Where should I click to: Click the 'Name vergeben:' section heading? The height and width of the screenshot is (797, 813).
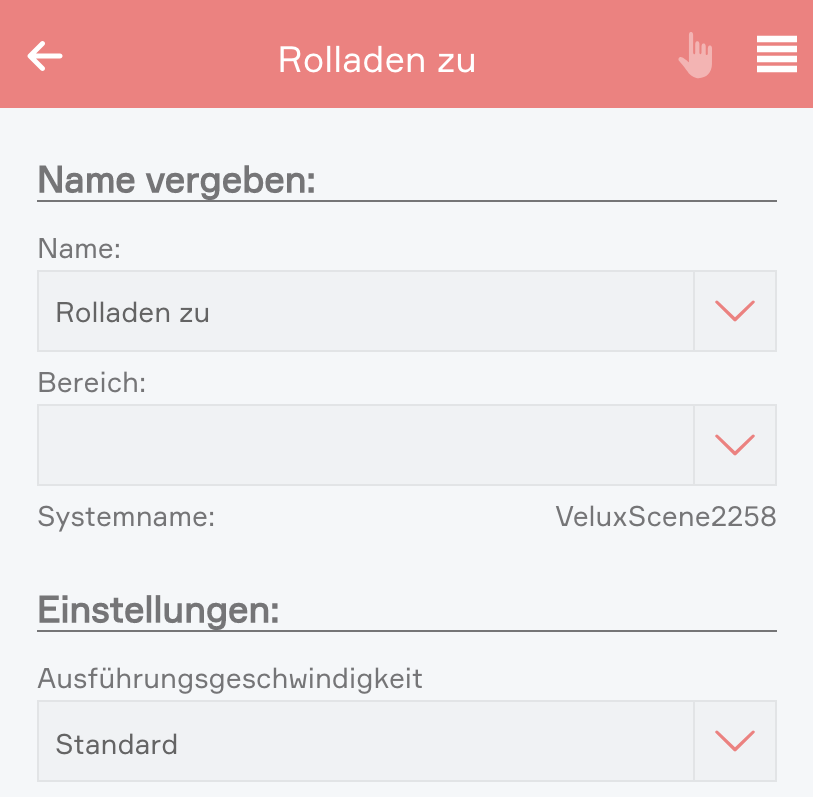(177, 181)
